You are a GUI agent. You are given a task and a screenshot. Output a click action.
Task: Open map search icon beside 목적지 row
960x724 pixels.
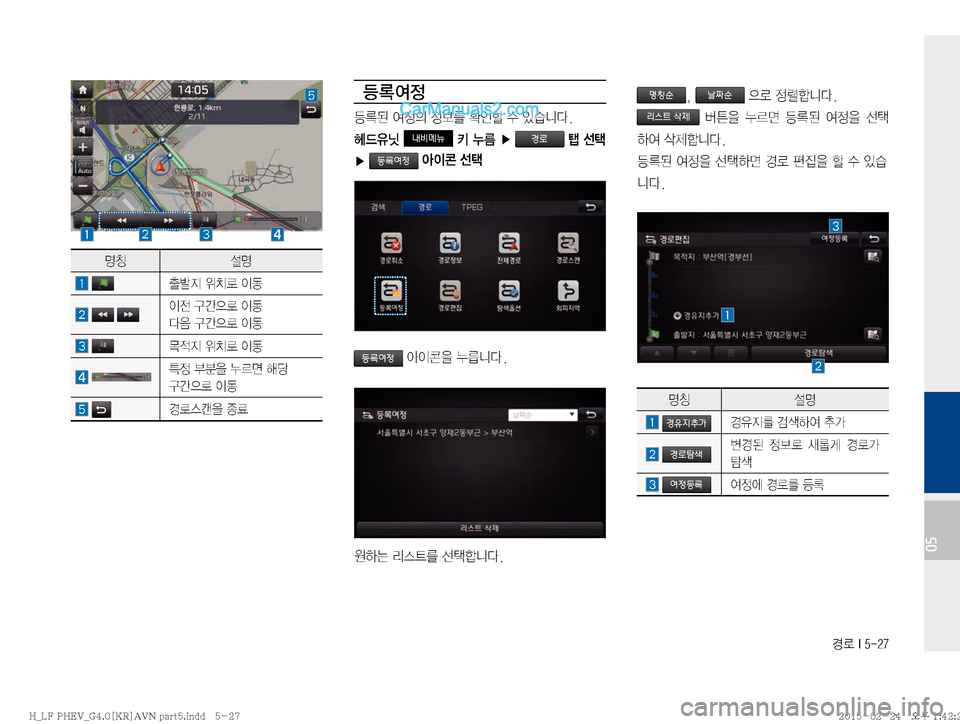872,256
